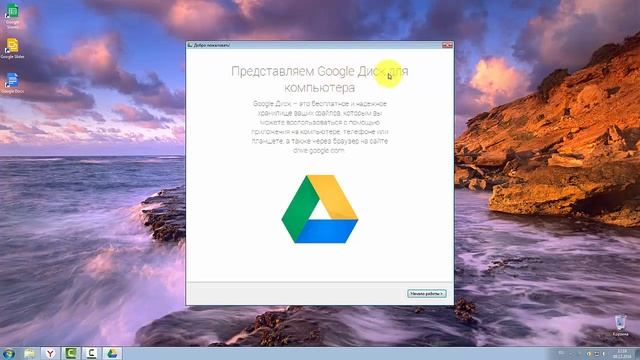Select the Google Slides desktop shortcut
The width and height of the screenshot is (640, 360).
[12, 49]
